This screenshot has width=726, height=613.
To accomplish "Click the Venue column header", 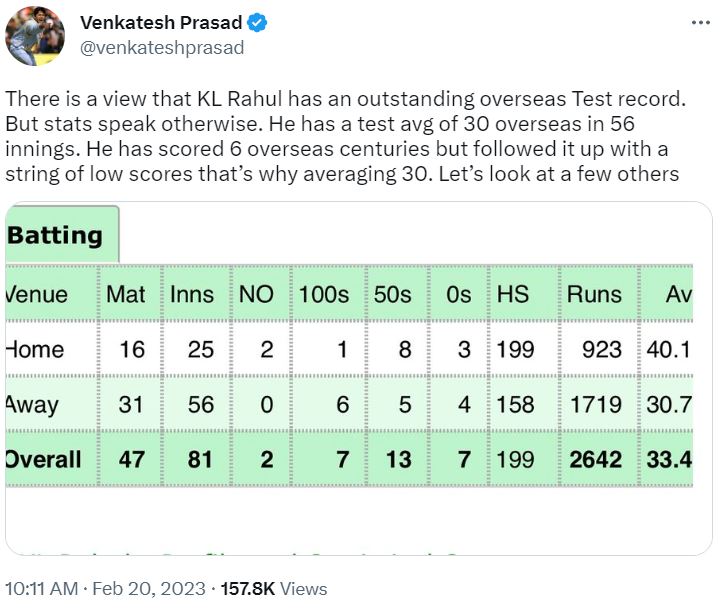I will (x=37, y=294).
